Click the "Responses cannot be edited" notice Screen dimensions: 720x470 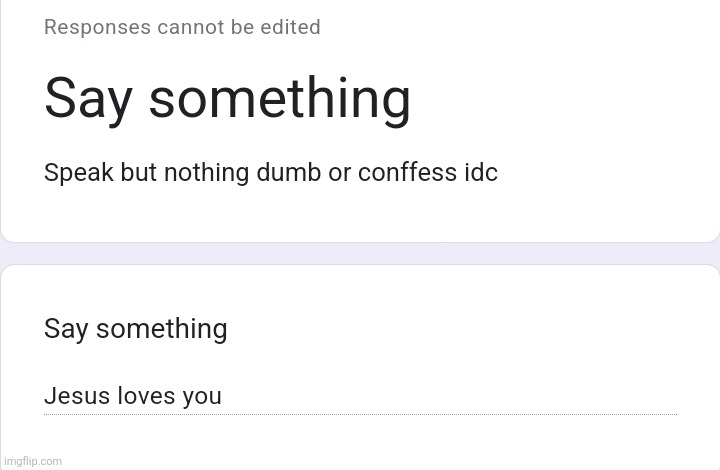tap(182, 27)
